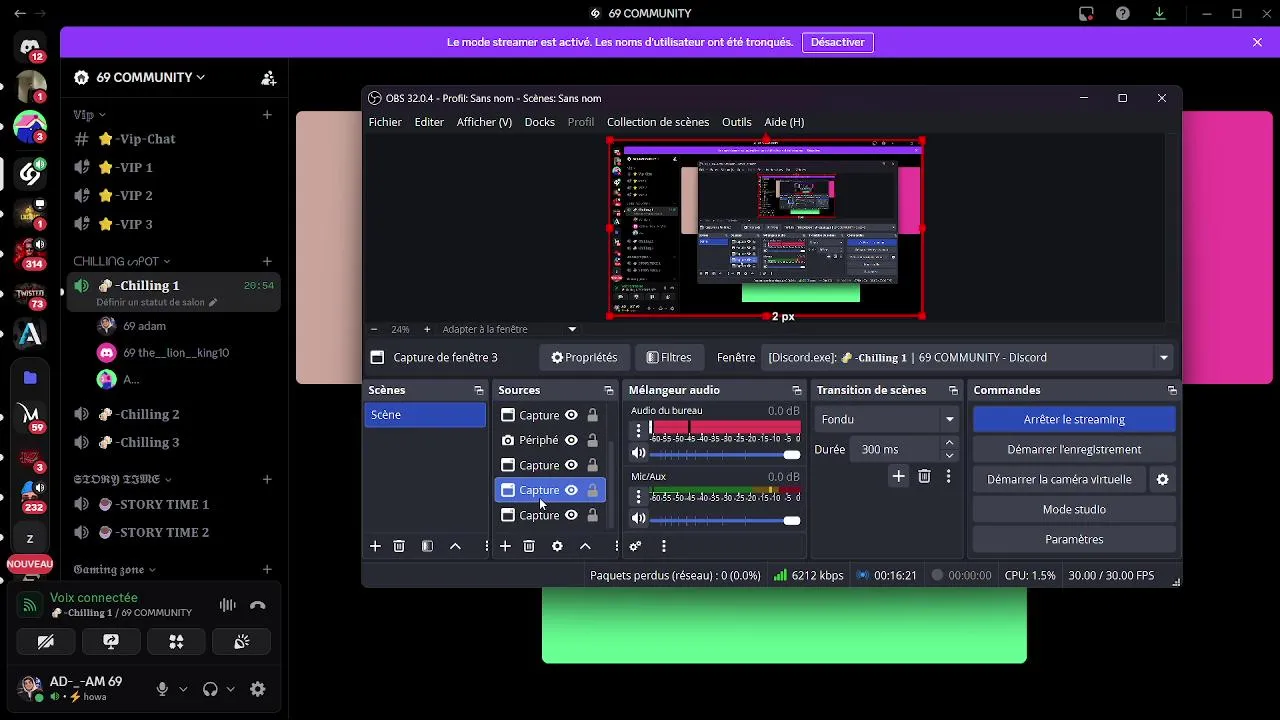Remove selected source with Sources trash icon
The height and width of the screenshot is (720, 1280).
(529, 546)
